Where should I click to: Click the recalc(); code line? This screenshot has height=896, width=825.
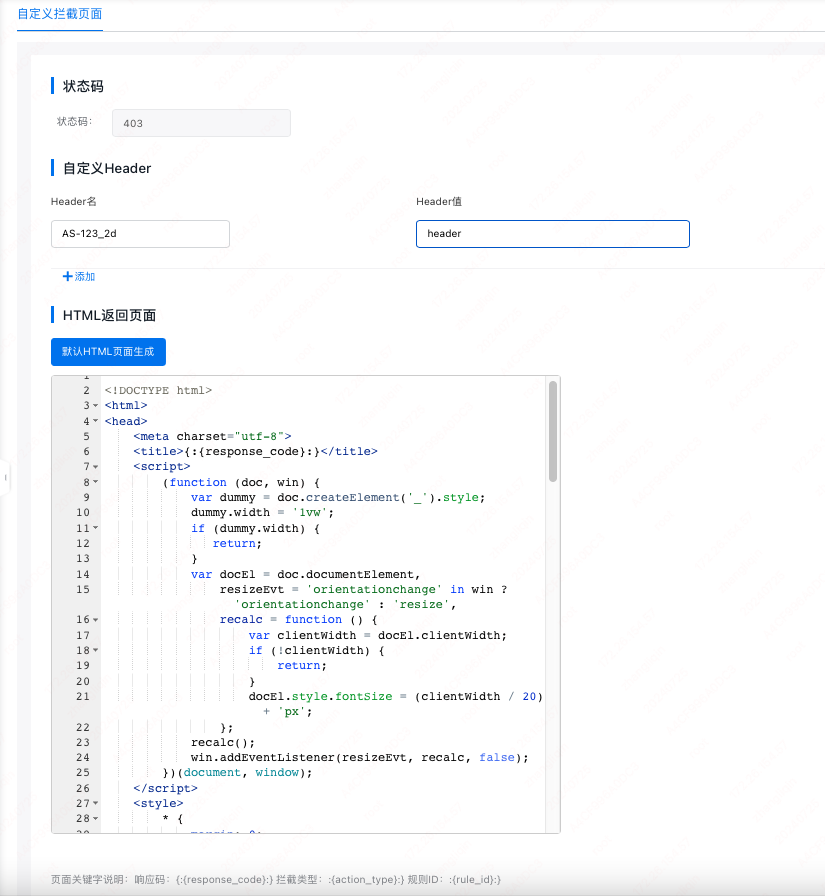point(223,742)
